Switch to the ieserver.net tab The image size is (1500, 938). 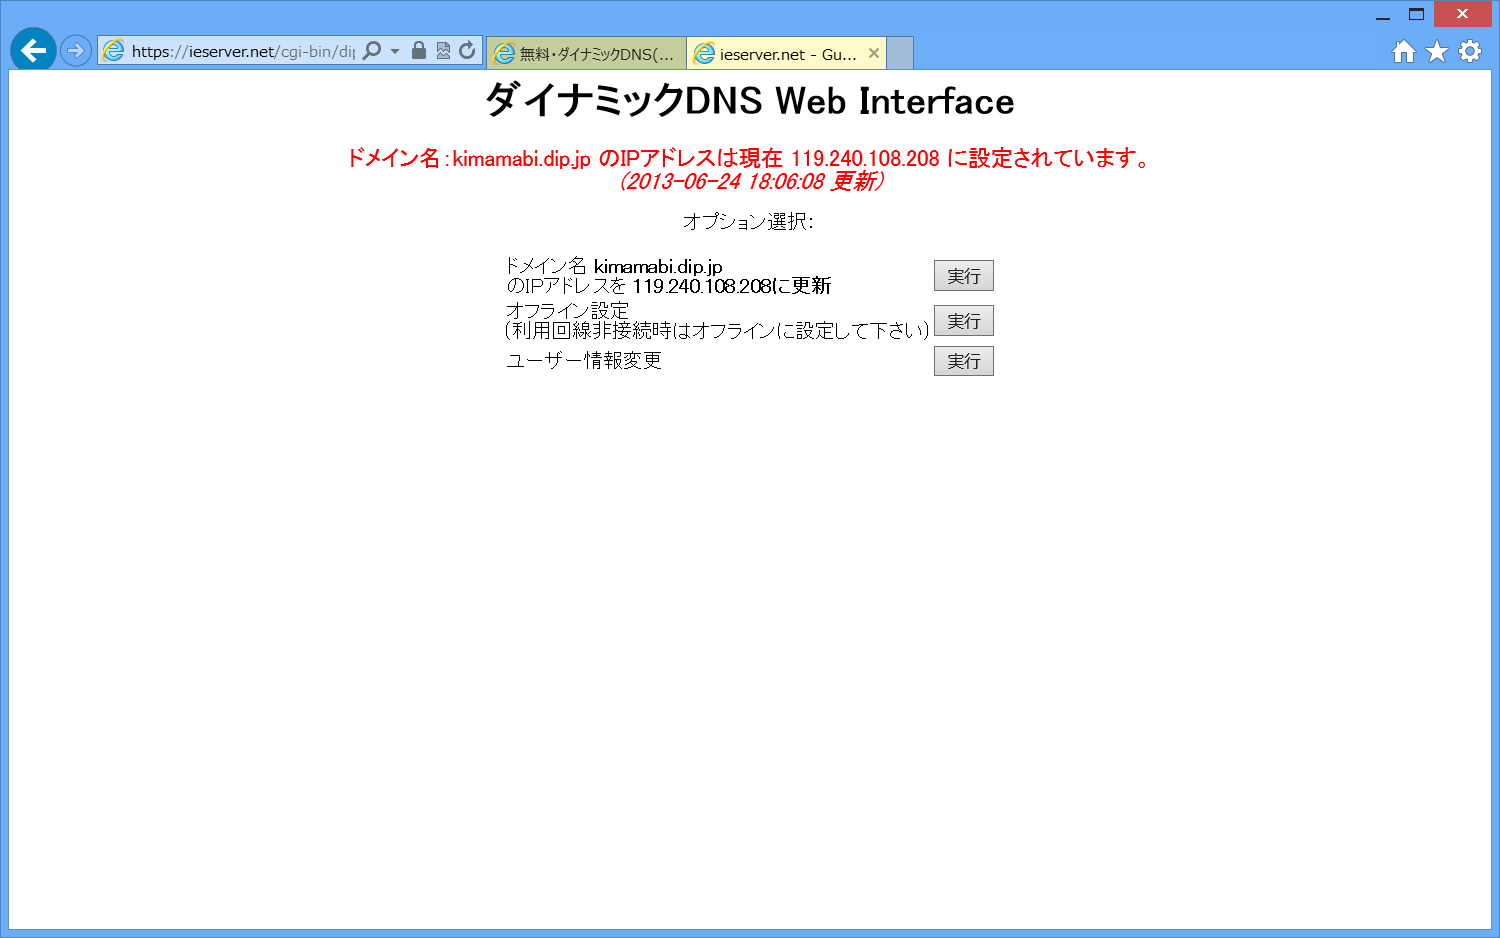click(x=780, y=52)
